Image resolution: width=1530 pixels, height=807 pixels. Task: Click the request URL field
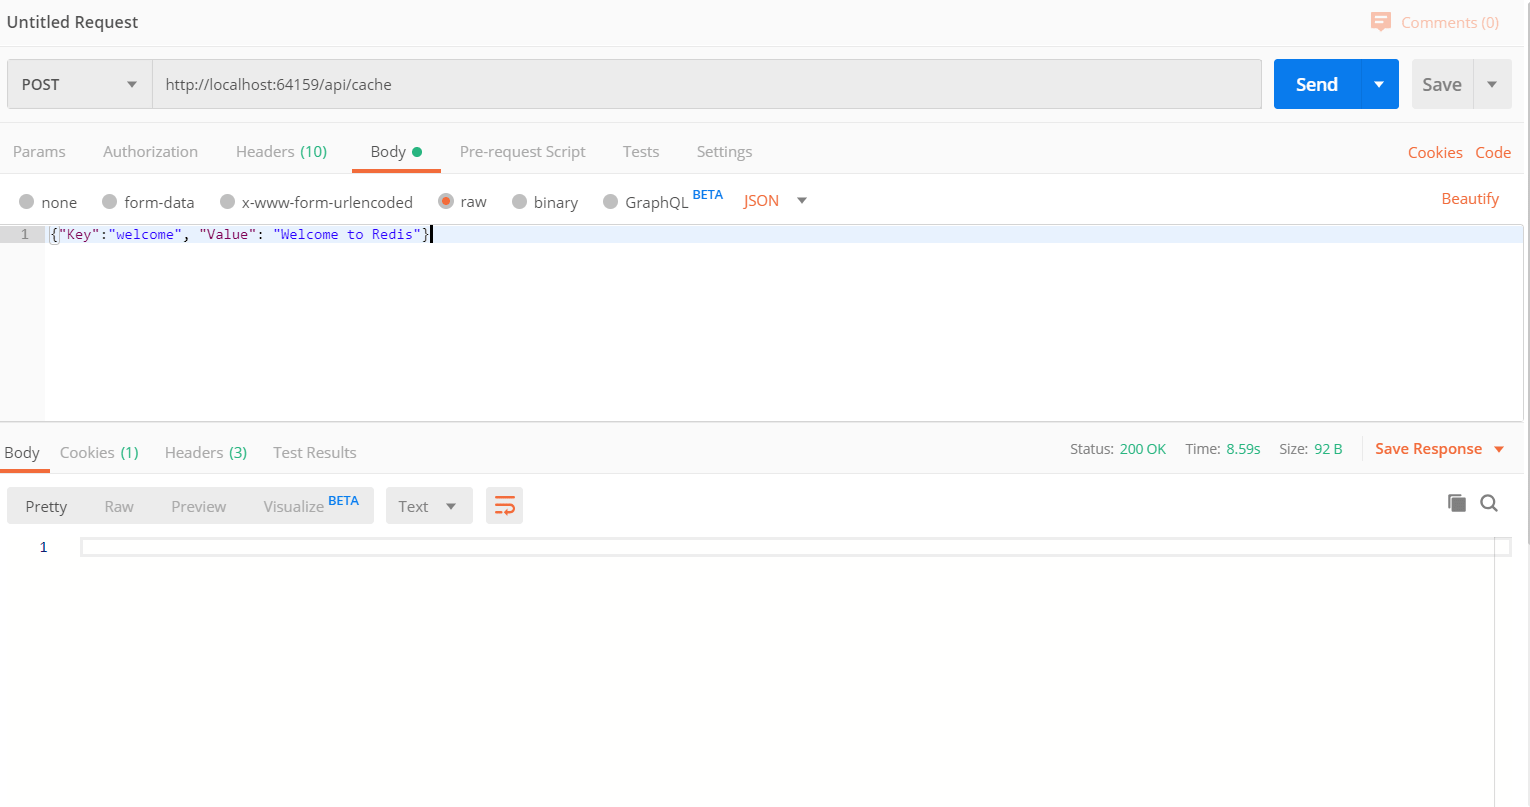pyautogui.click(x=706, y=84)
